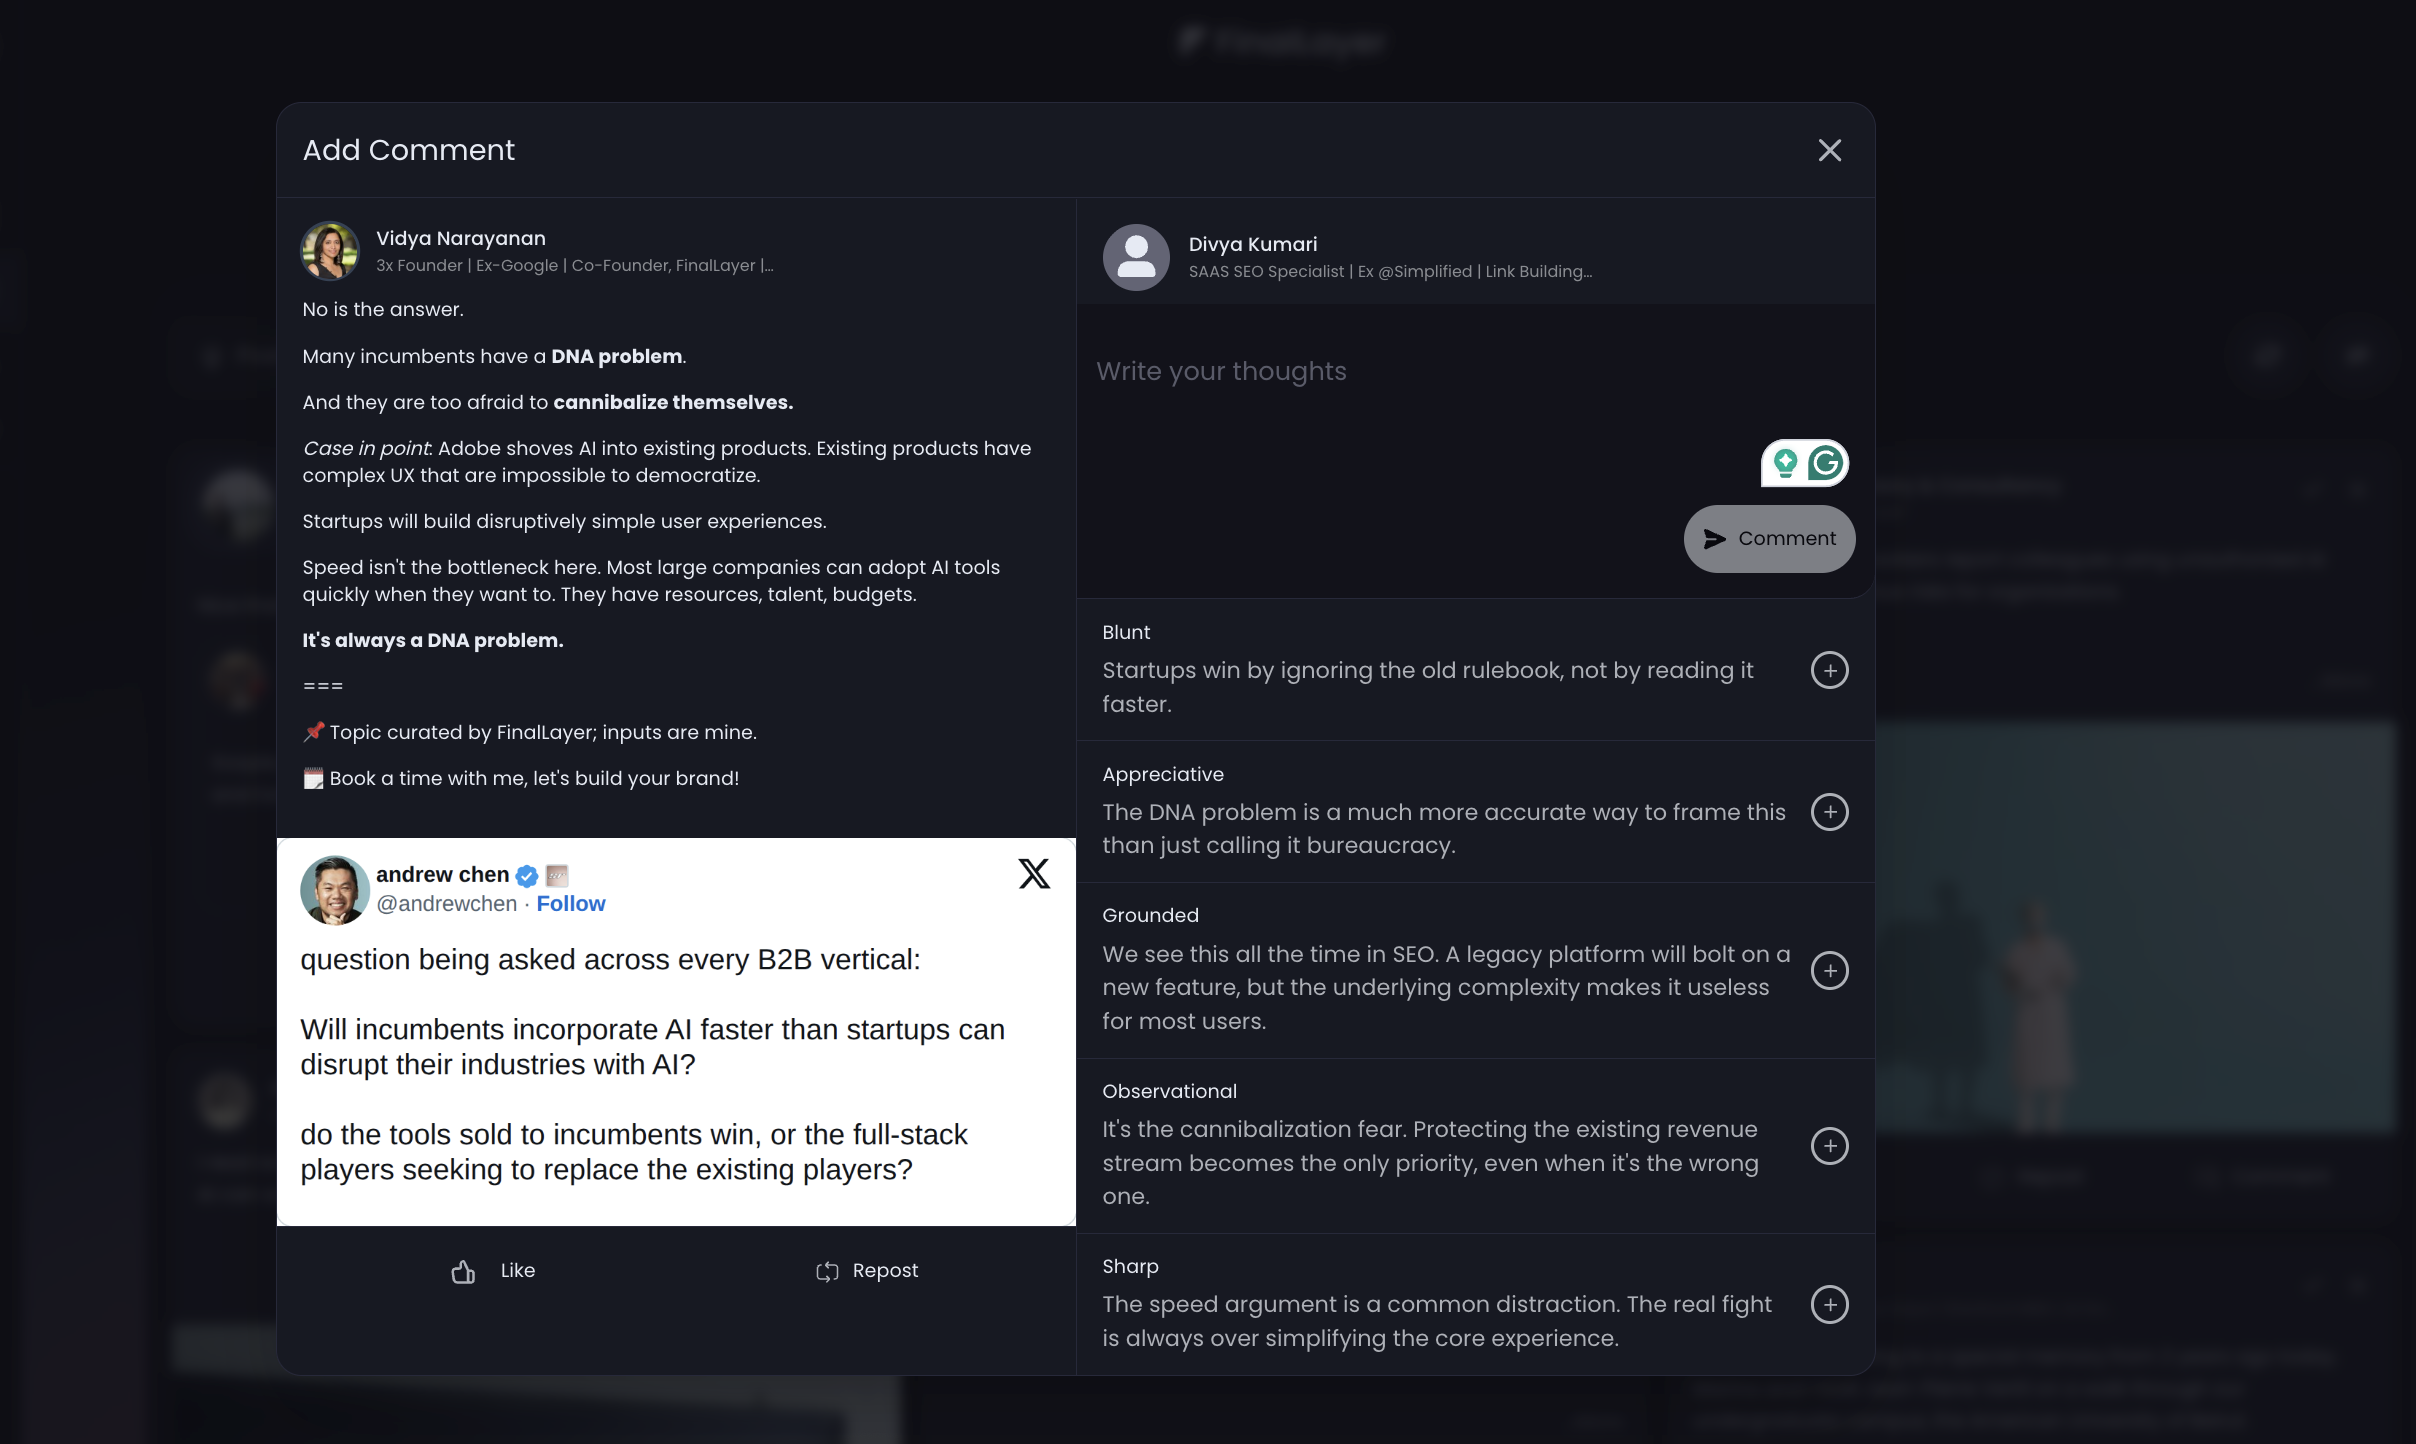
Task: Repost Vidya Narayanan's post
Action: [x=867, y=1271]
